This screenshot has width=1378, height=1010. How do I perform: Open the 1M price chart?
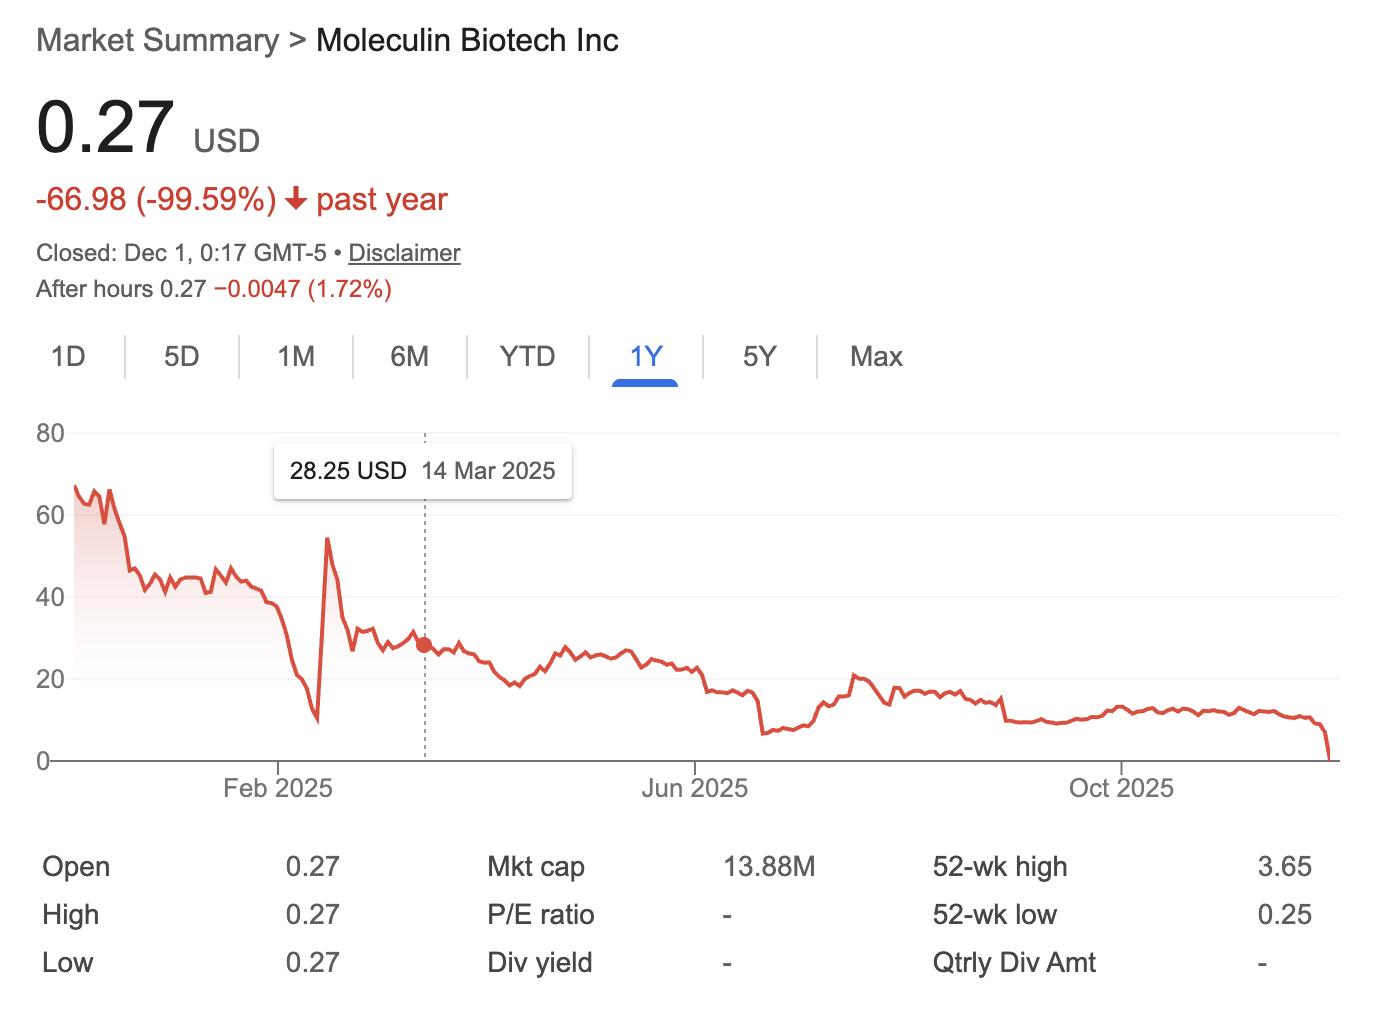point(295,356)
